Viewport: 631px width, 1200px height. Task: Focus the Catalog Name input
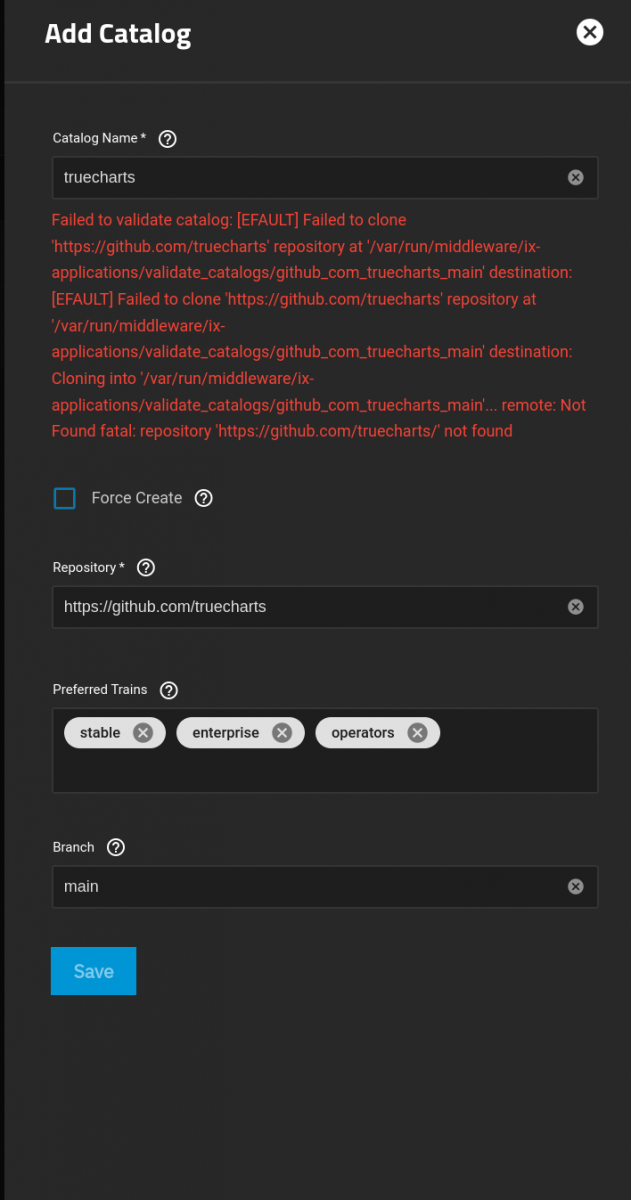[310, 177]
